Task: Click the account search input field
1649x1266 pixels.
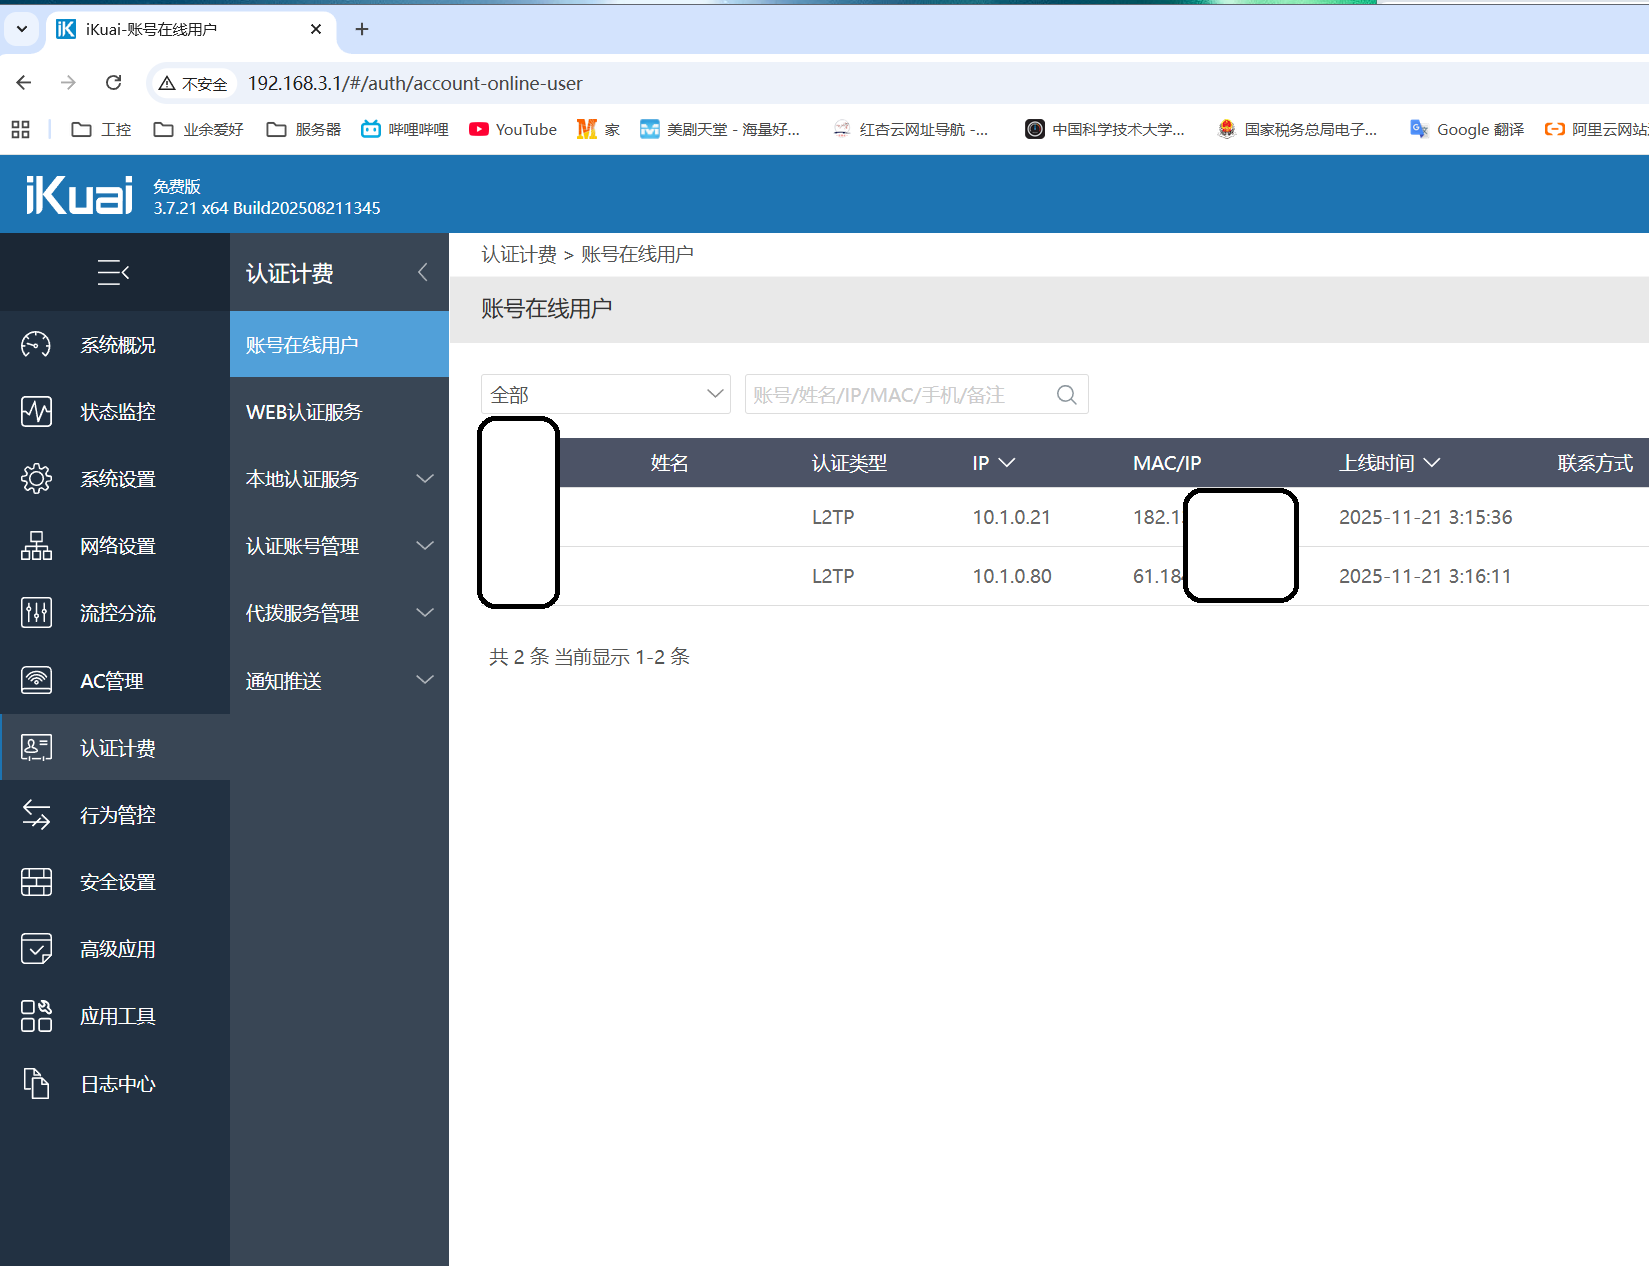Action: 898,395
